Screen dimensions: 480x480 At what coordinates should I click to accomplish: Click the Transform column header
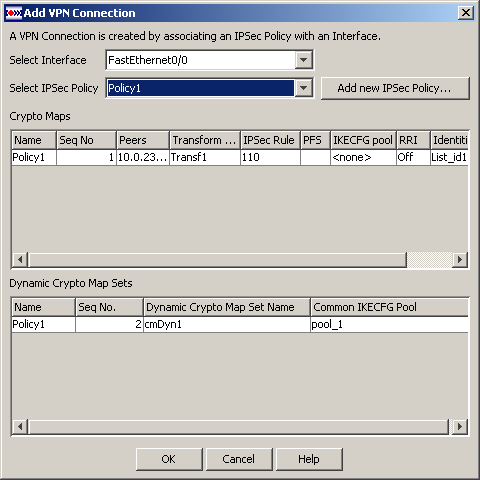pos(205,140)
